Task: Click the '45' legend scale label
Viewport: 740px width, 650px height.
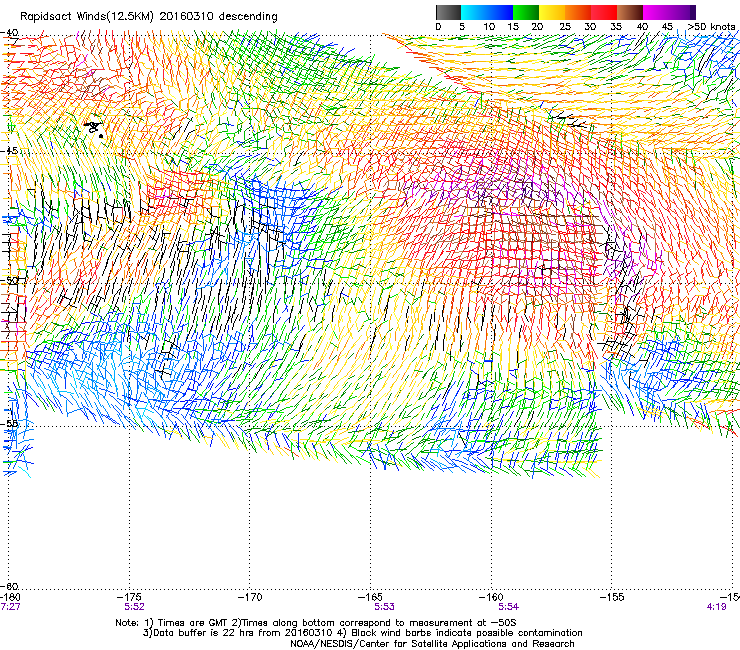Action: point(667,27)
